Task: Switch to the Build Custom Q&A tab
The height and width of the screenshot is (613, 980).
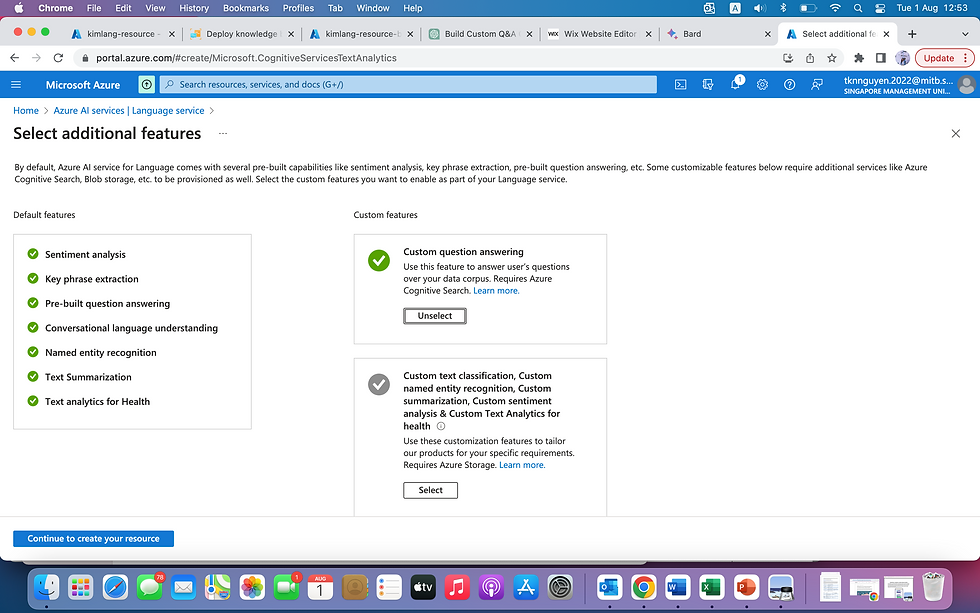Action: (x=478, y=34)
